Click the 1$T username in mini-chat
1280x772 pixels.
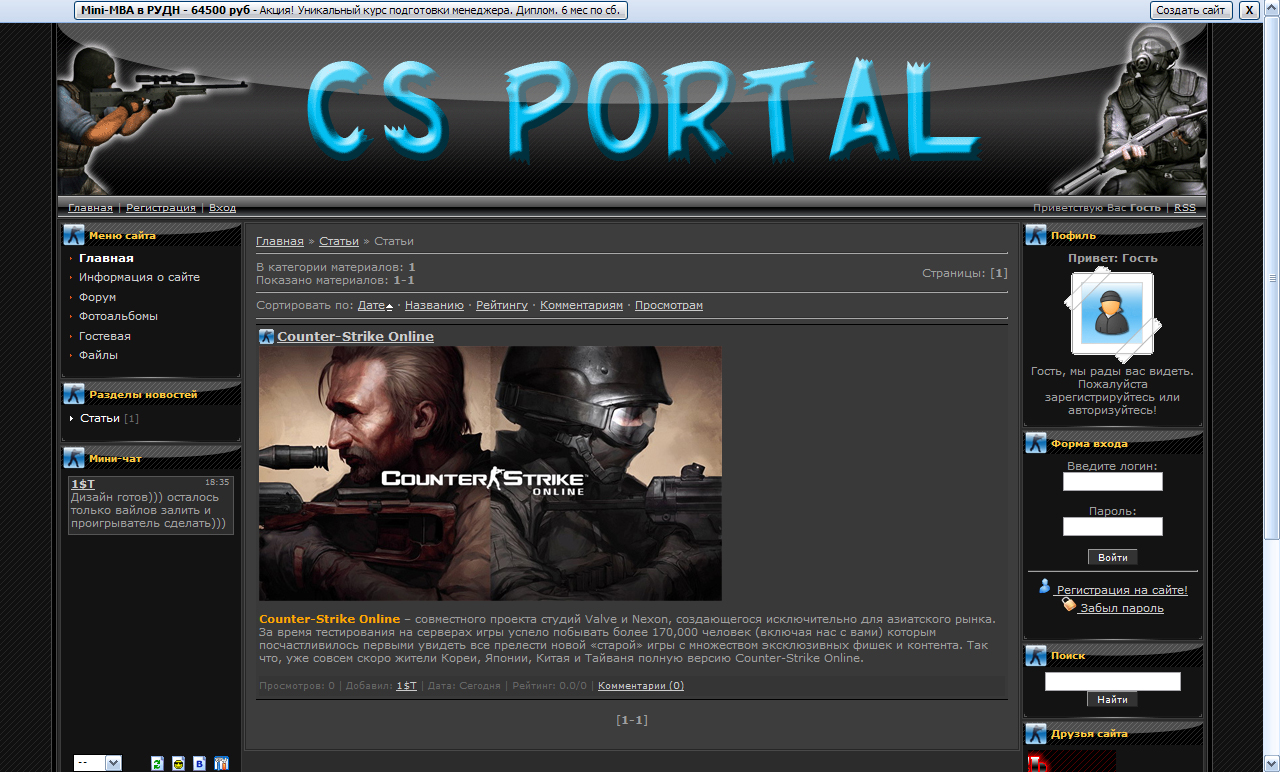click(x=83, y=484)
